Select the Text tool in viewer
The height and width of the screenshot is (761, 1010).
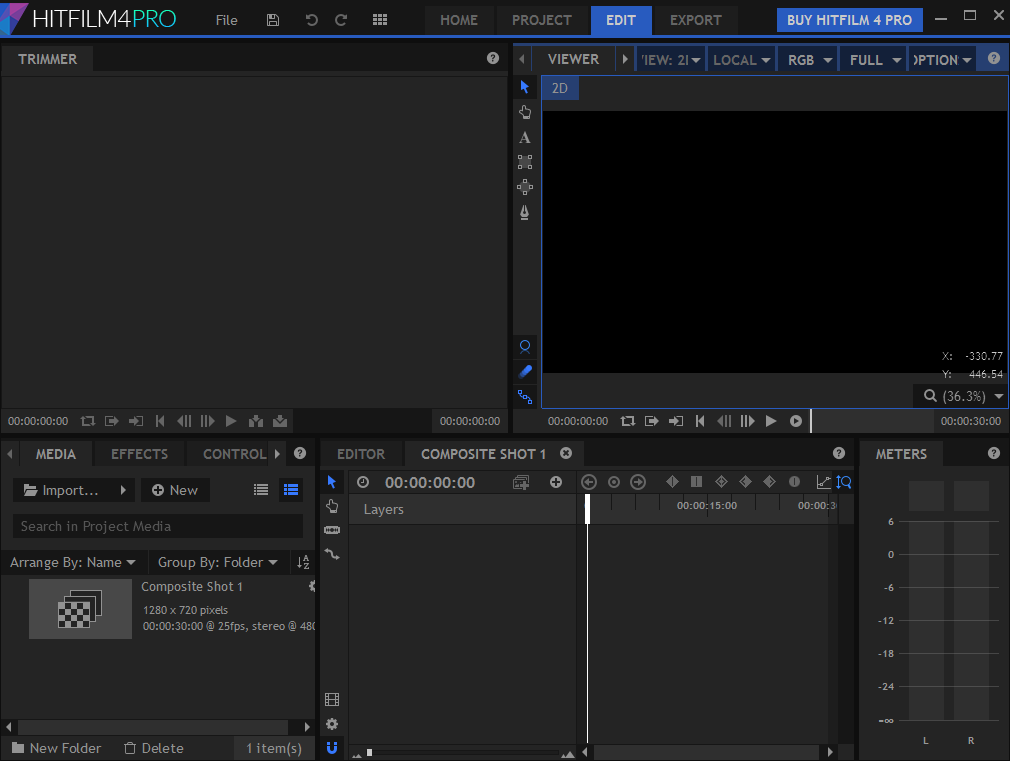coord(525,138)
